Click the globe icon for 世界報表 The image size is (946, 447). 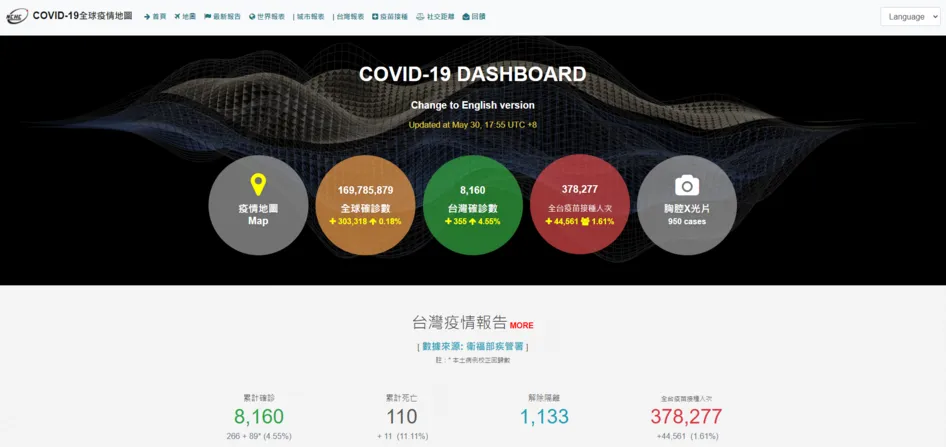tap(251, 17)
